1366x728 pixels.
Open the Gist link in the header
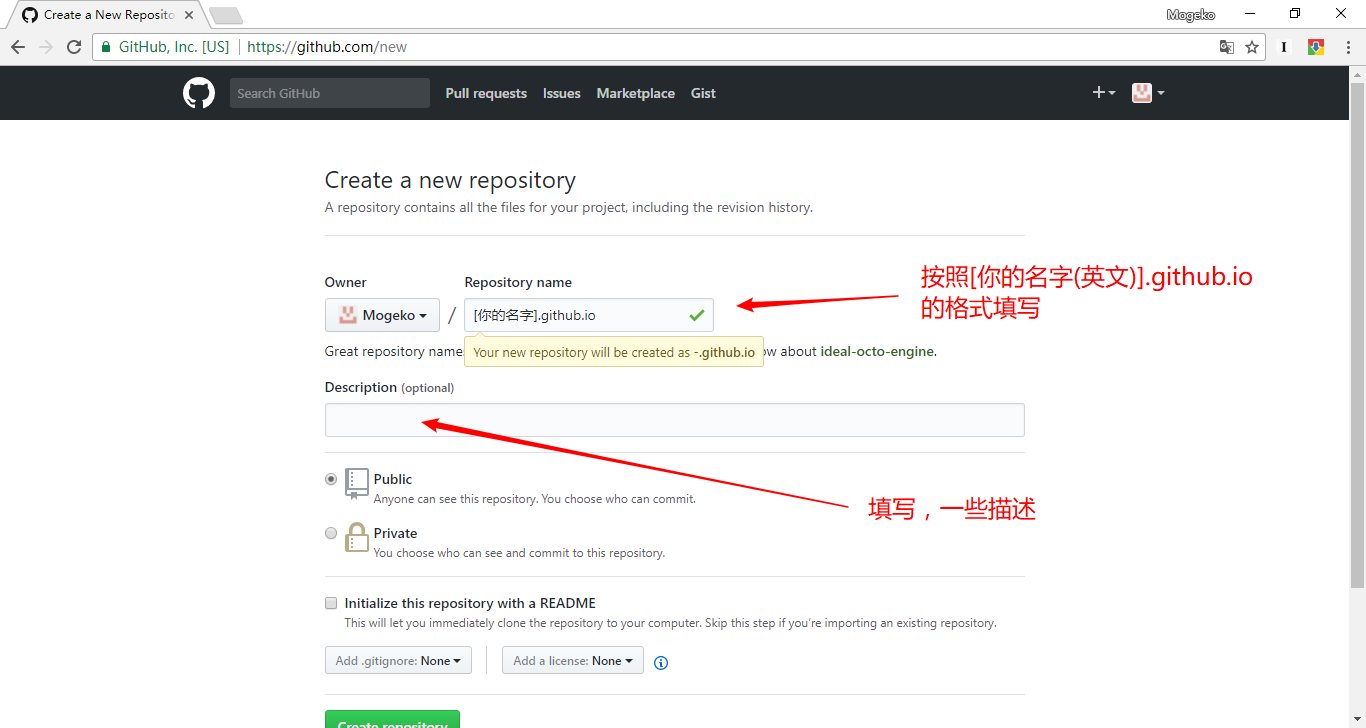tap(703, 93)
